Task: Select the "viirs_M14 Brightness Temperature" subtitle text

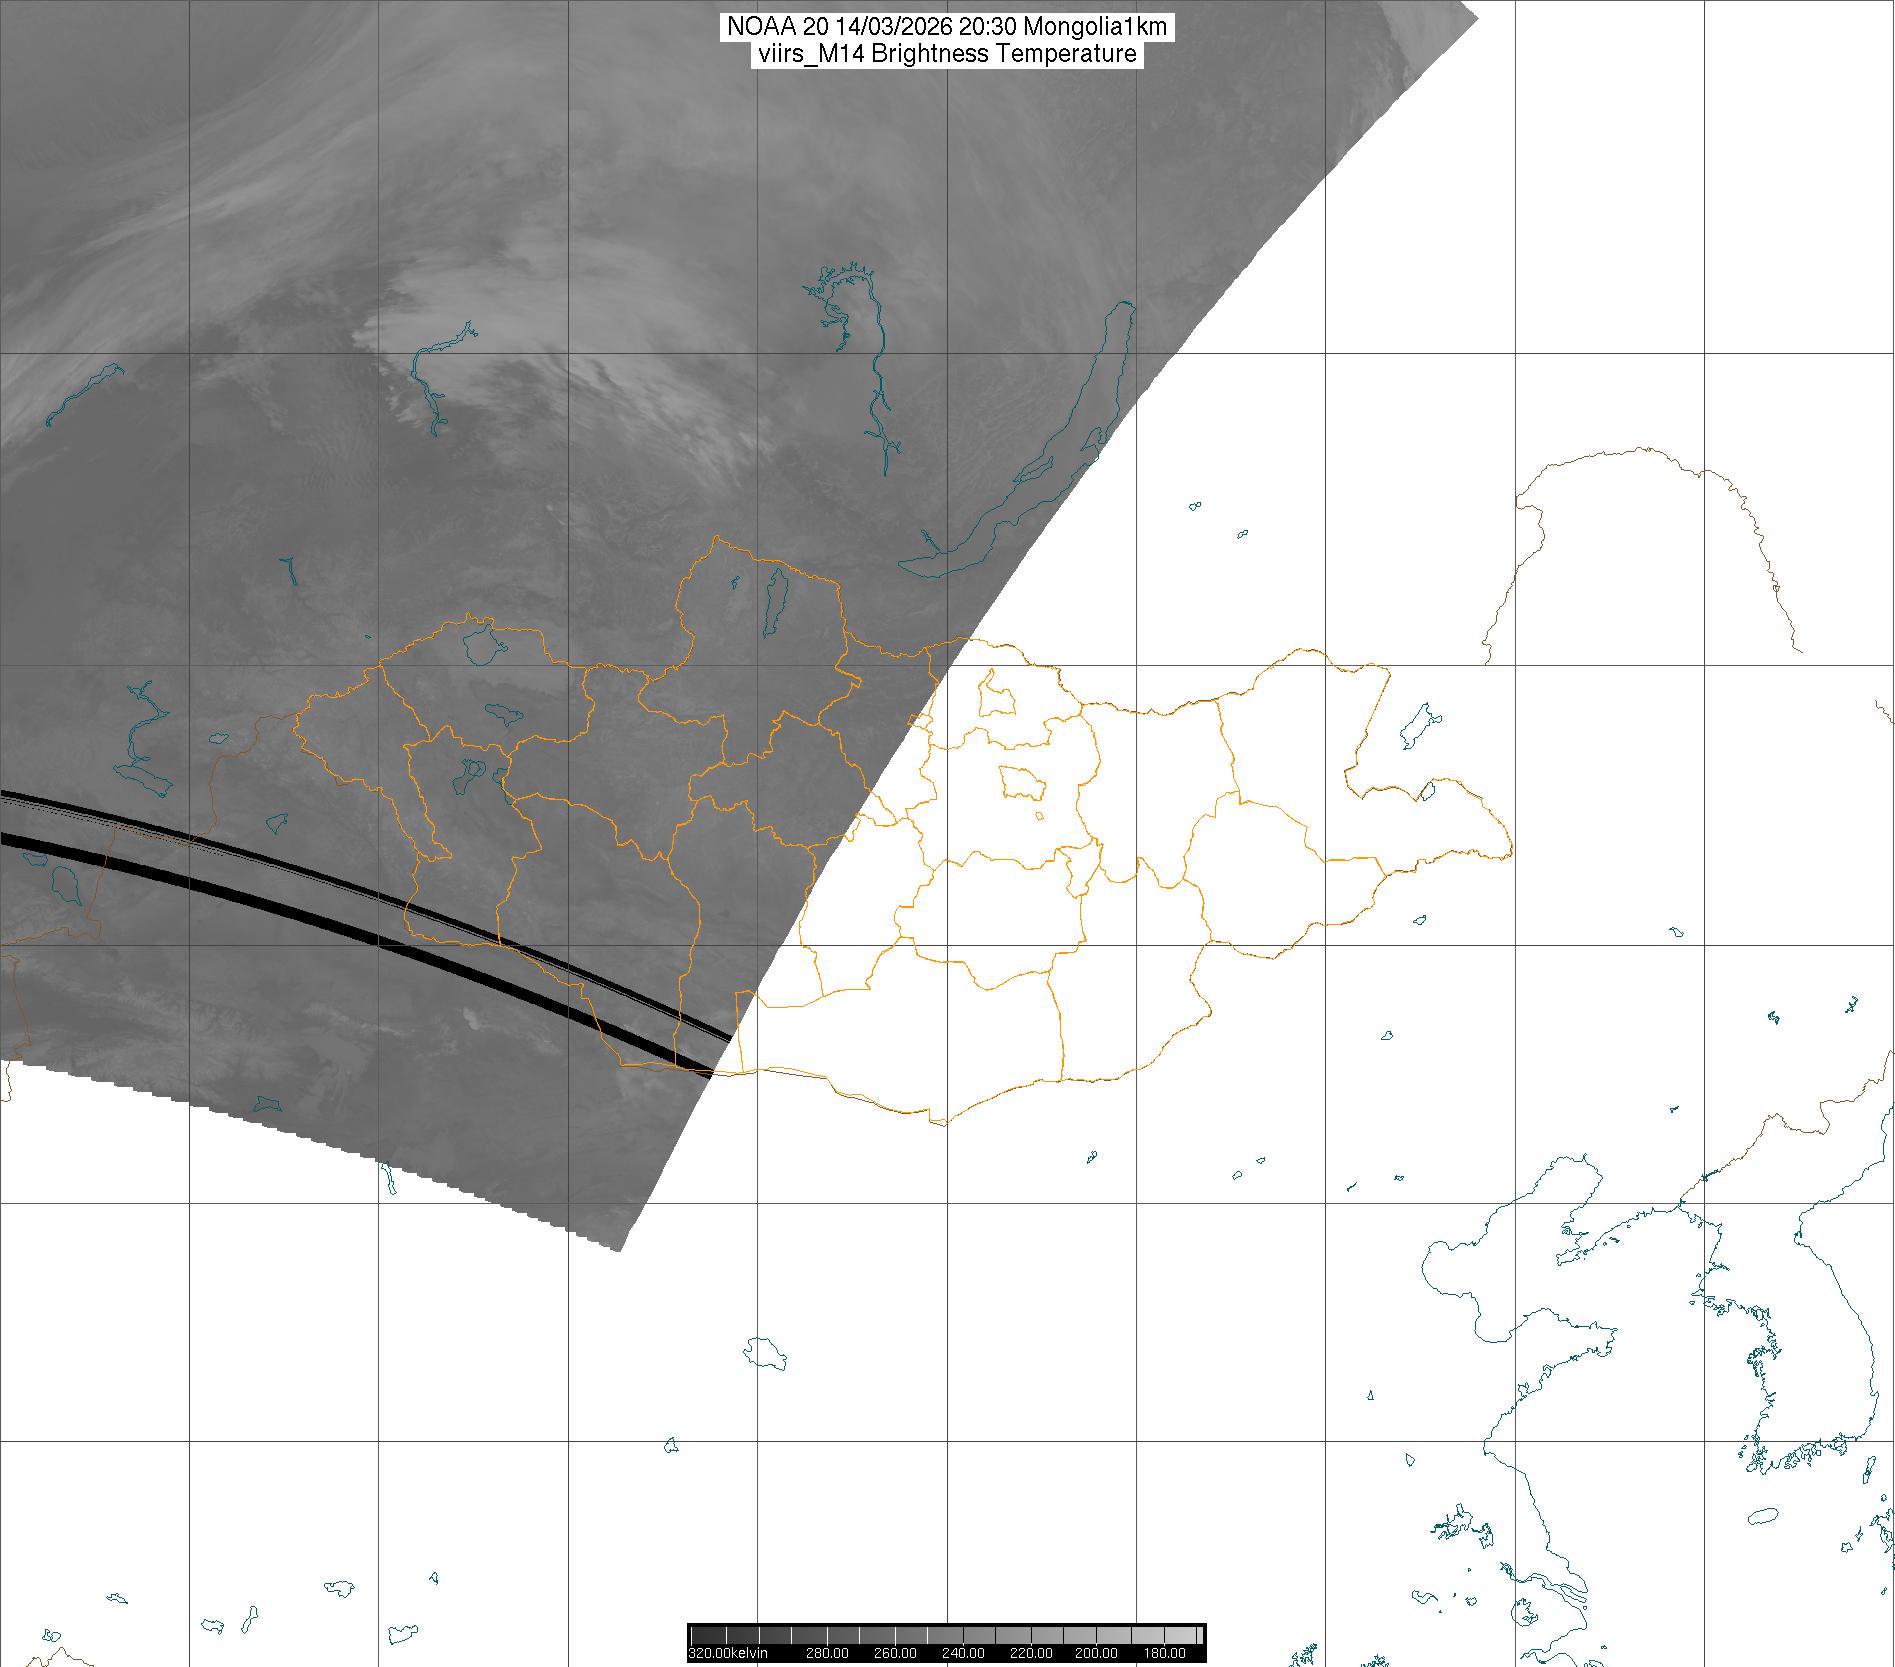Action: pos(947,54)
